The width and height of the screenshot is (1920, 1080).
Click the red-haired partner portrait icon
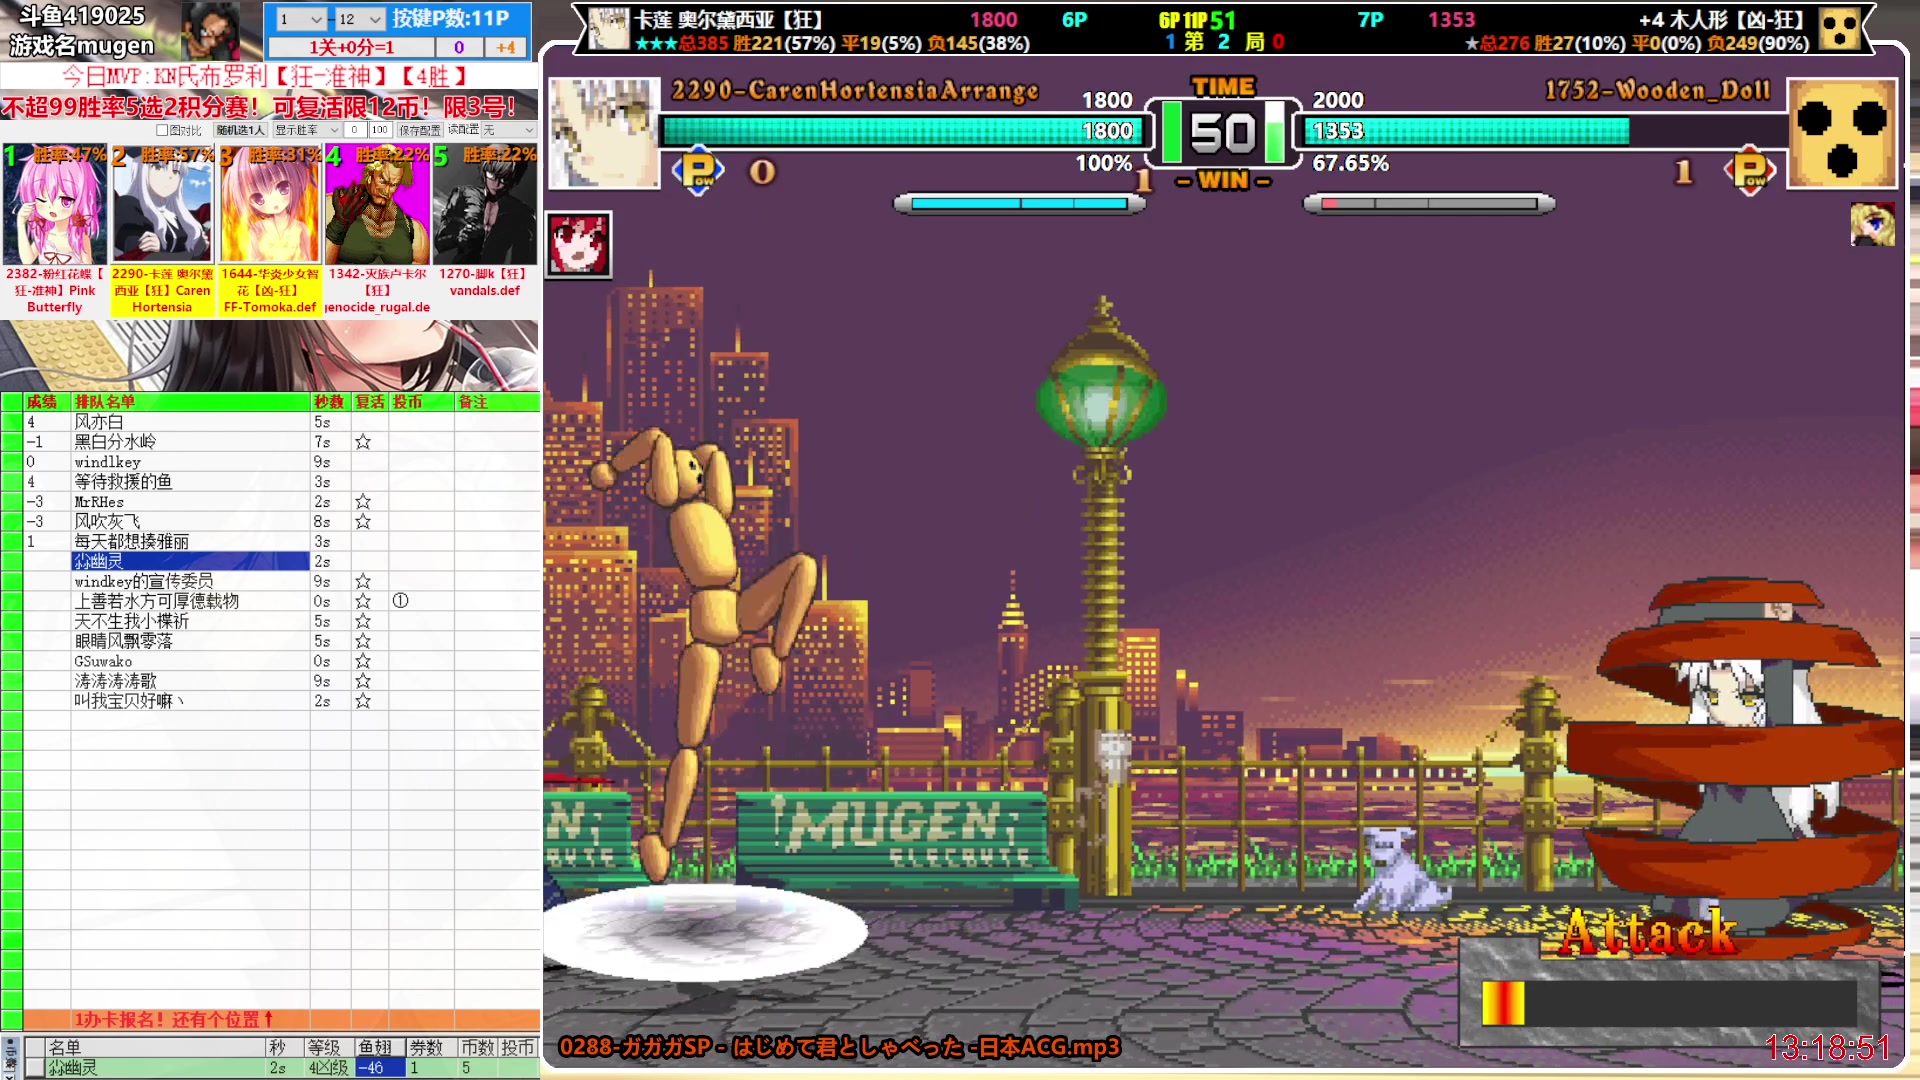(579, 244)
